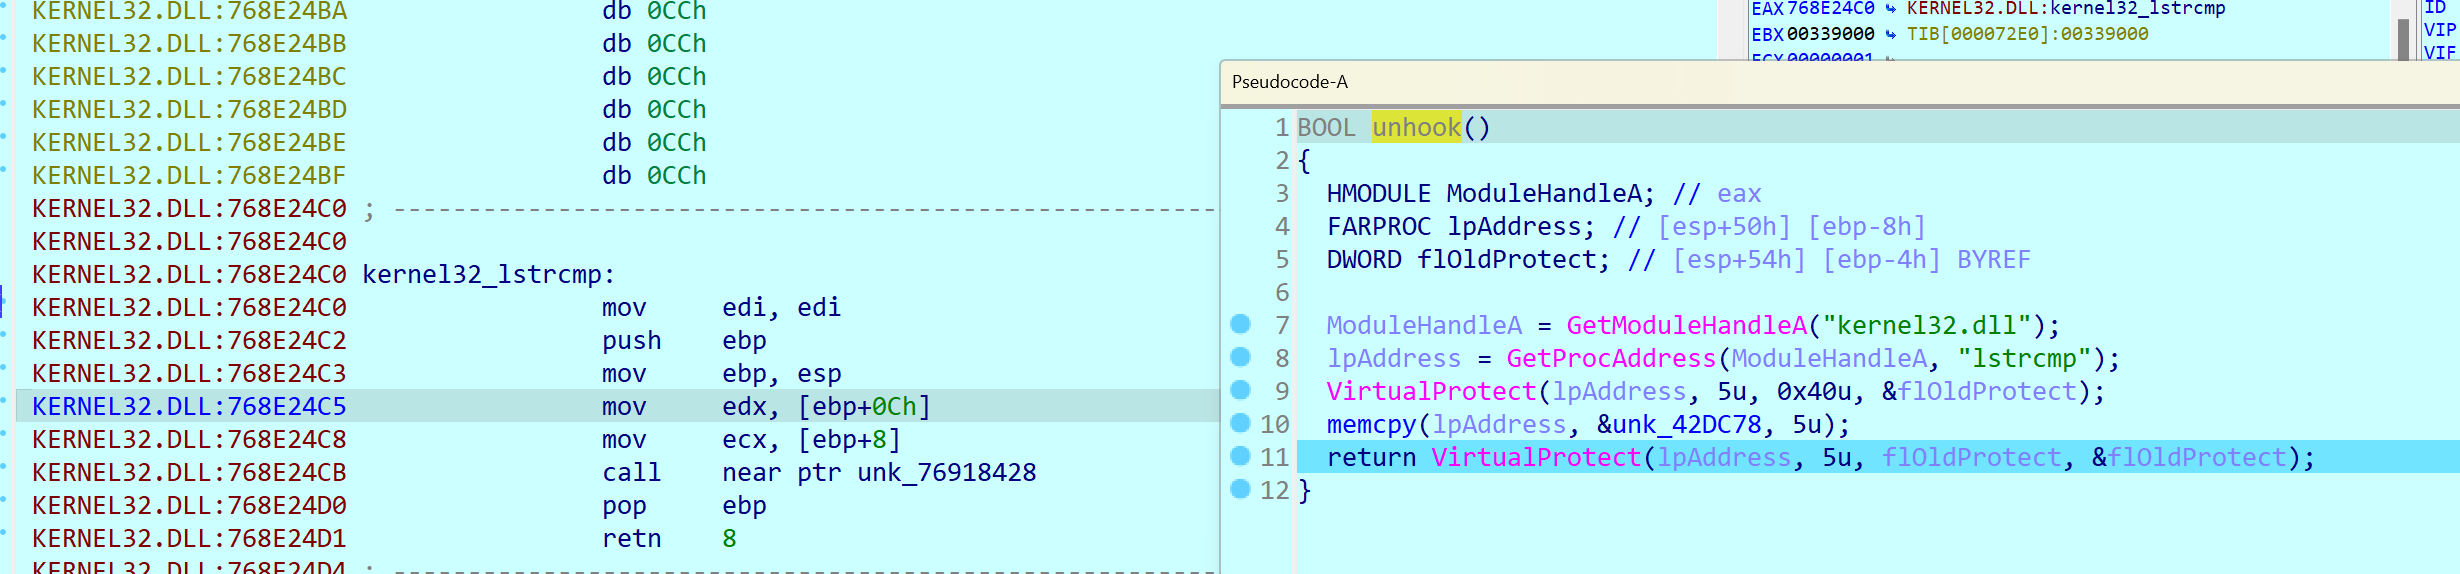Click the jump arrow next to EAX value
The image size is (2460, 574).
(x=1891, y=9)
